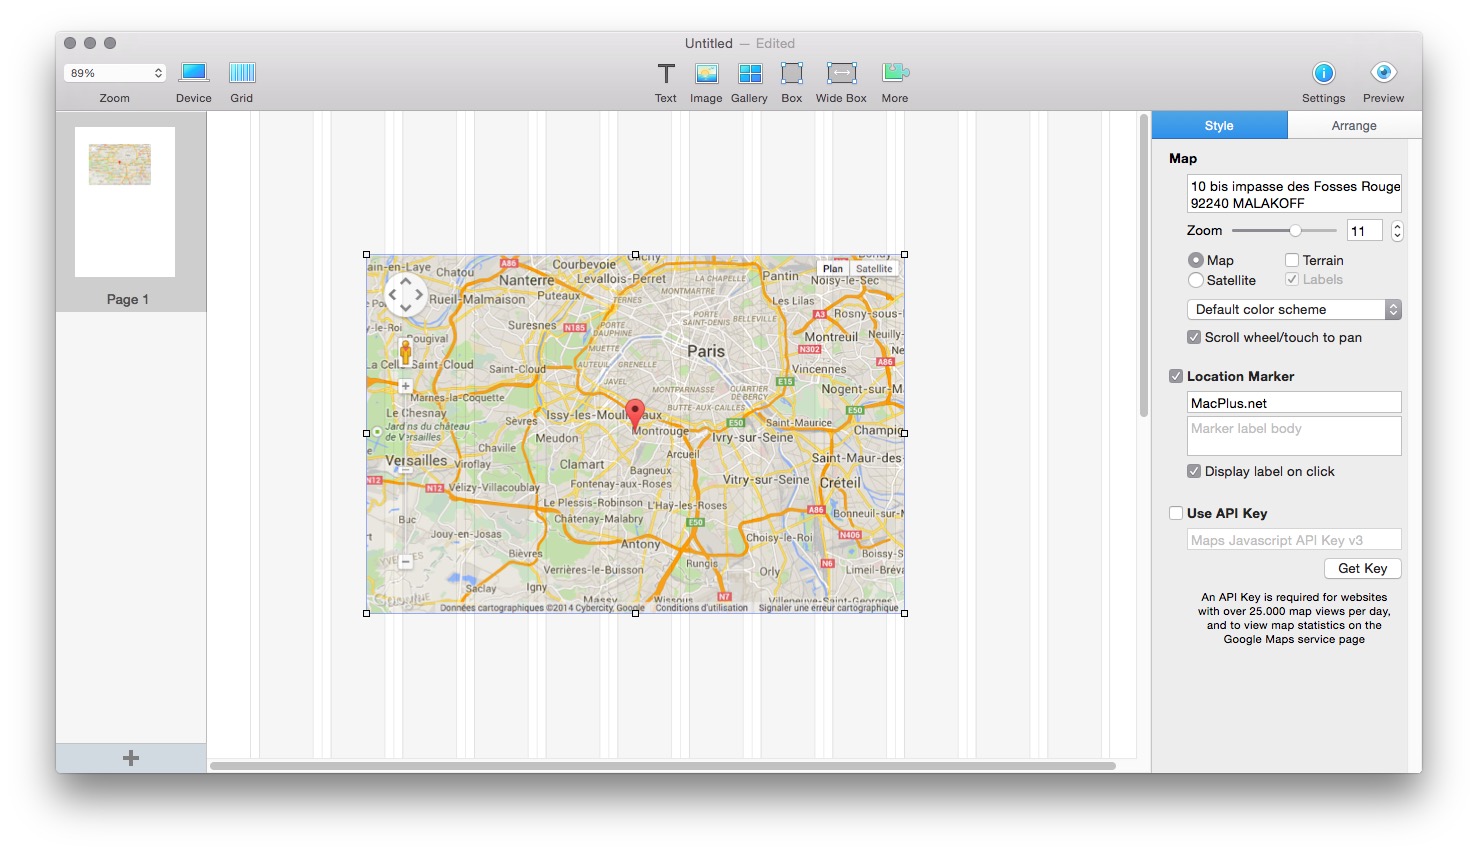Add a Wide Box element
1478x853 pixels.
point(842,73)
